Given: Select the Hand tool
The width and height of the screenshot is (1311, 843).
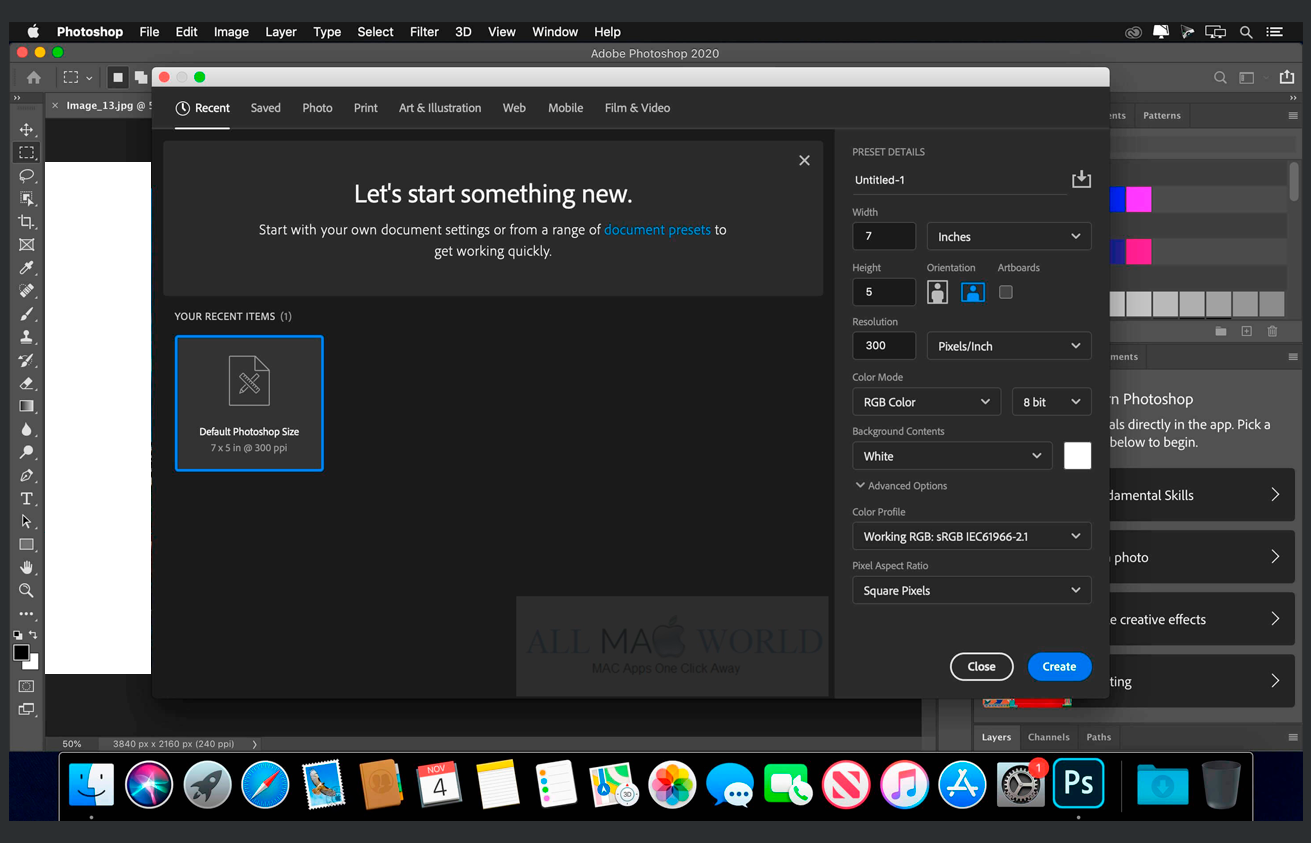Looking at the screenshot, I should point(27,568).
